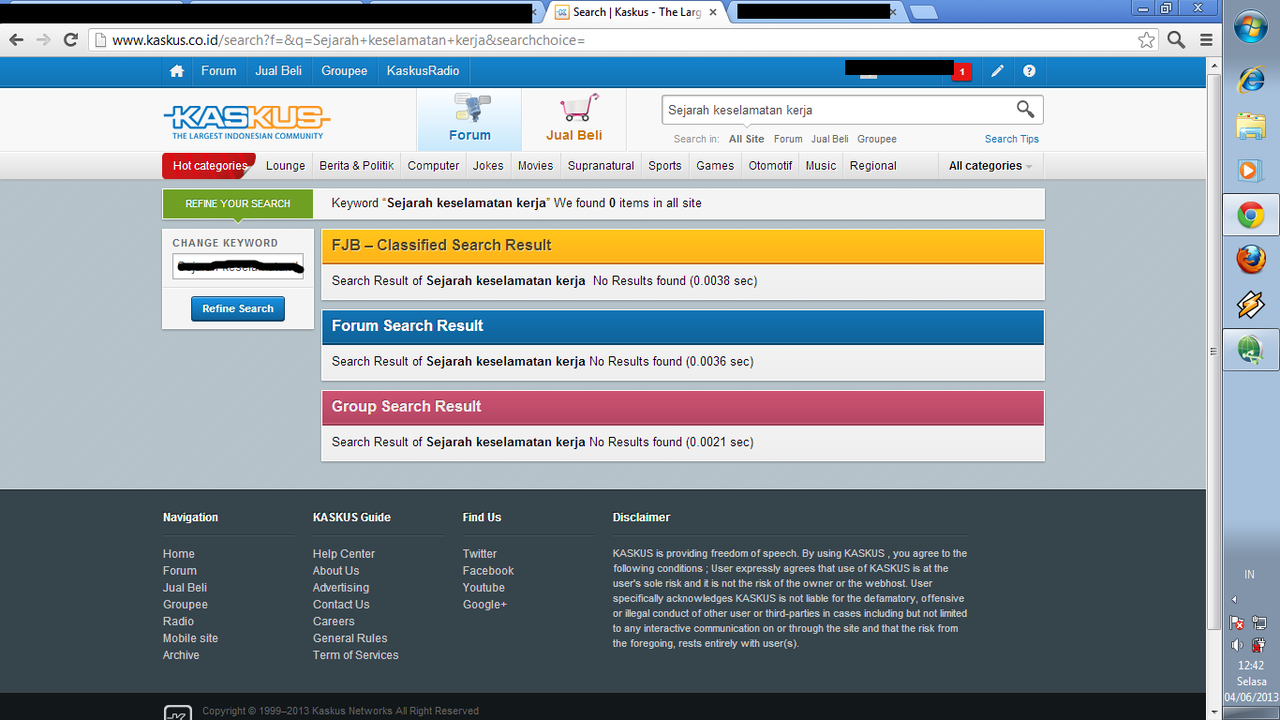Image resolution: width=1280 pixels, height=720 pixels.
Task: Open the Computer category
Action: coord(433,166)
